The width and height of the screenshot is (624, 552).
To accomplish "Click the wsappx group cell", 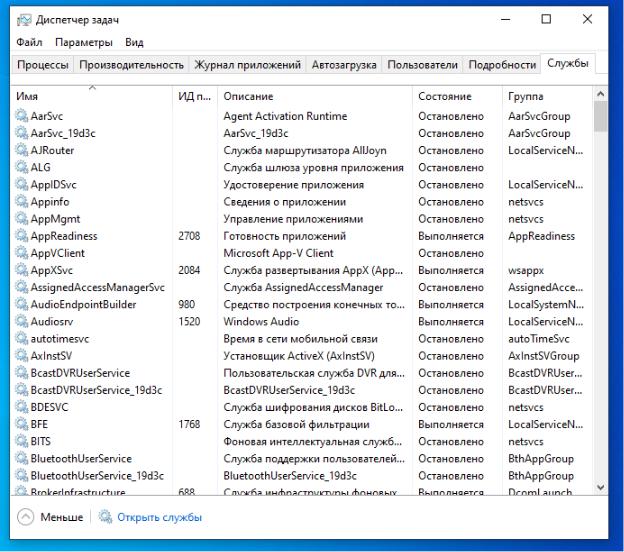I will pos(526,270).
